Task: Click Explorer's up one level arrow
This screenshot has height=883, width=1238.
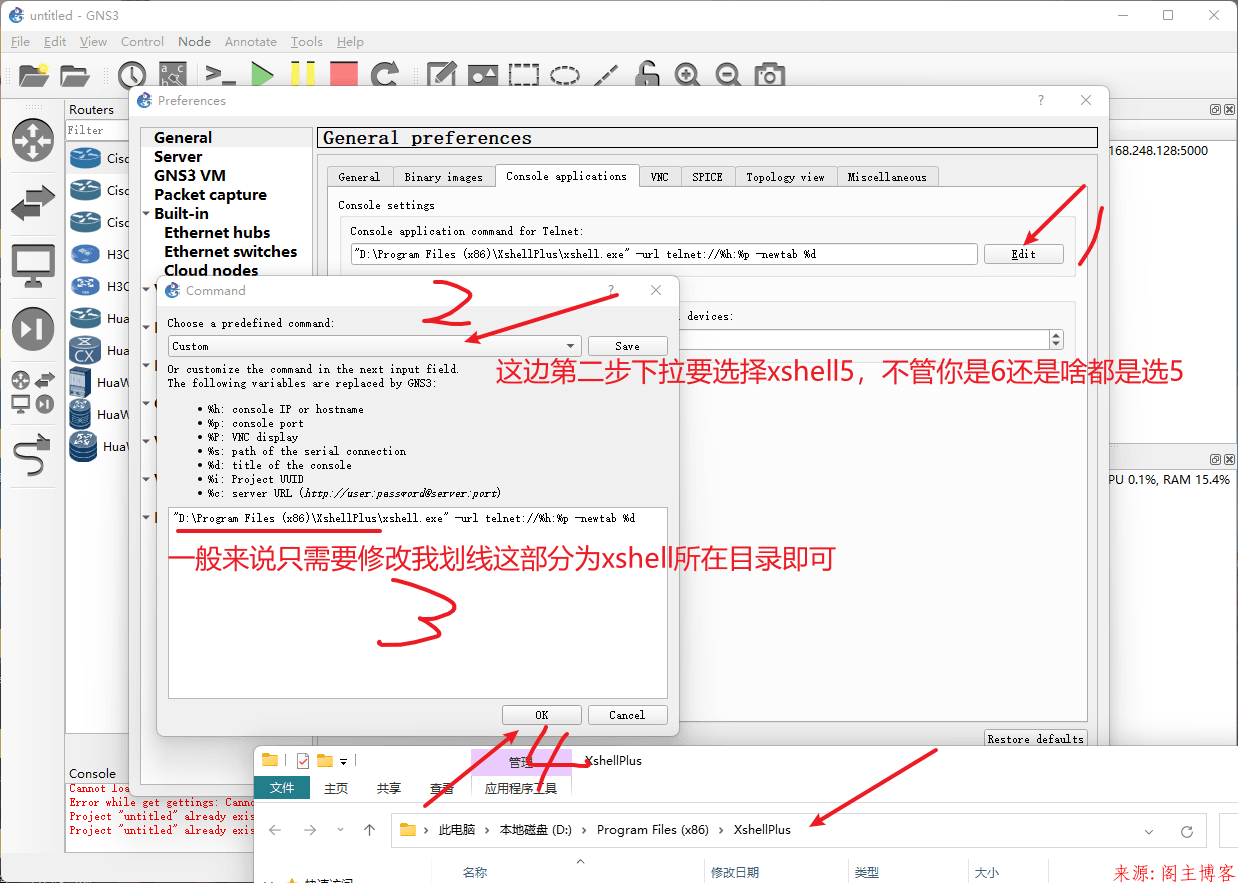Action: (369, 830)
